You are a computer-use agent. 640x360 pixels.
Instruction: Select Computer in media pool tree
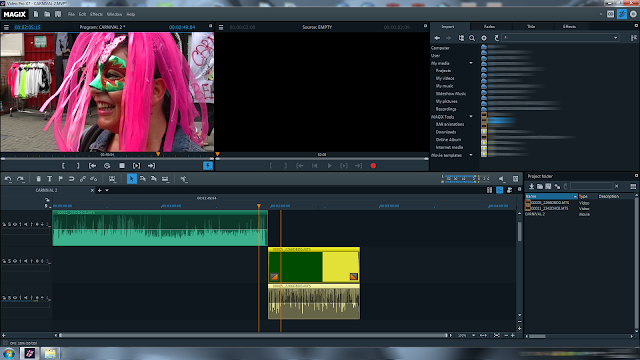click(x=440, y=48)
